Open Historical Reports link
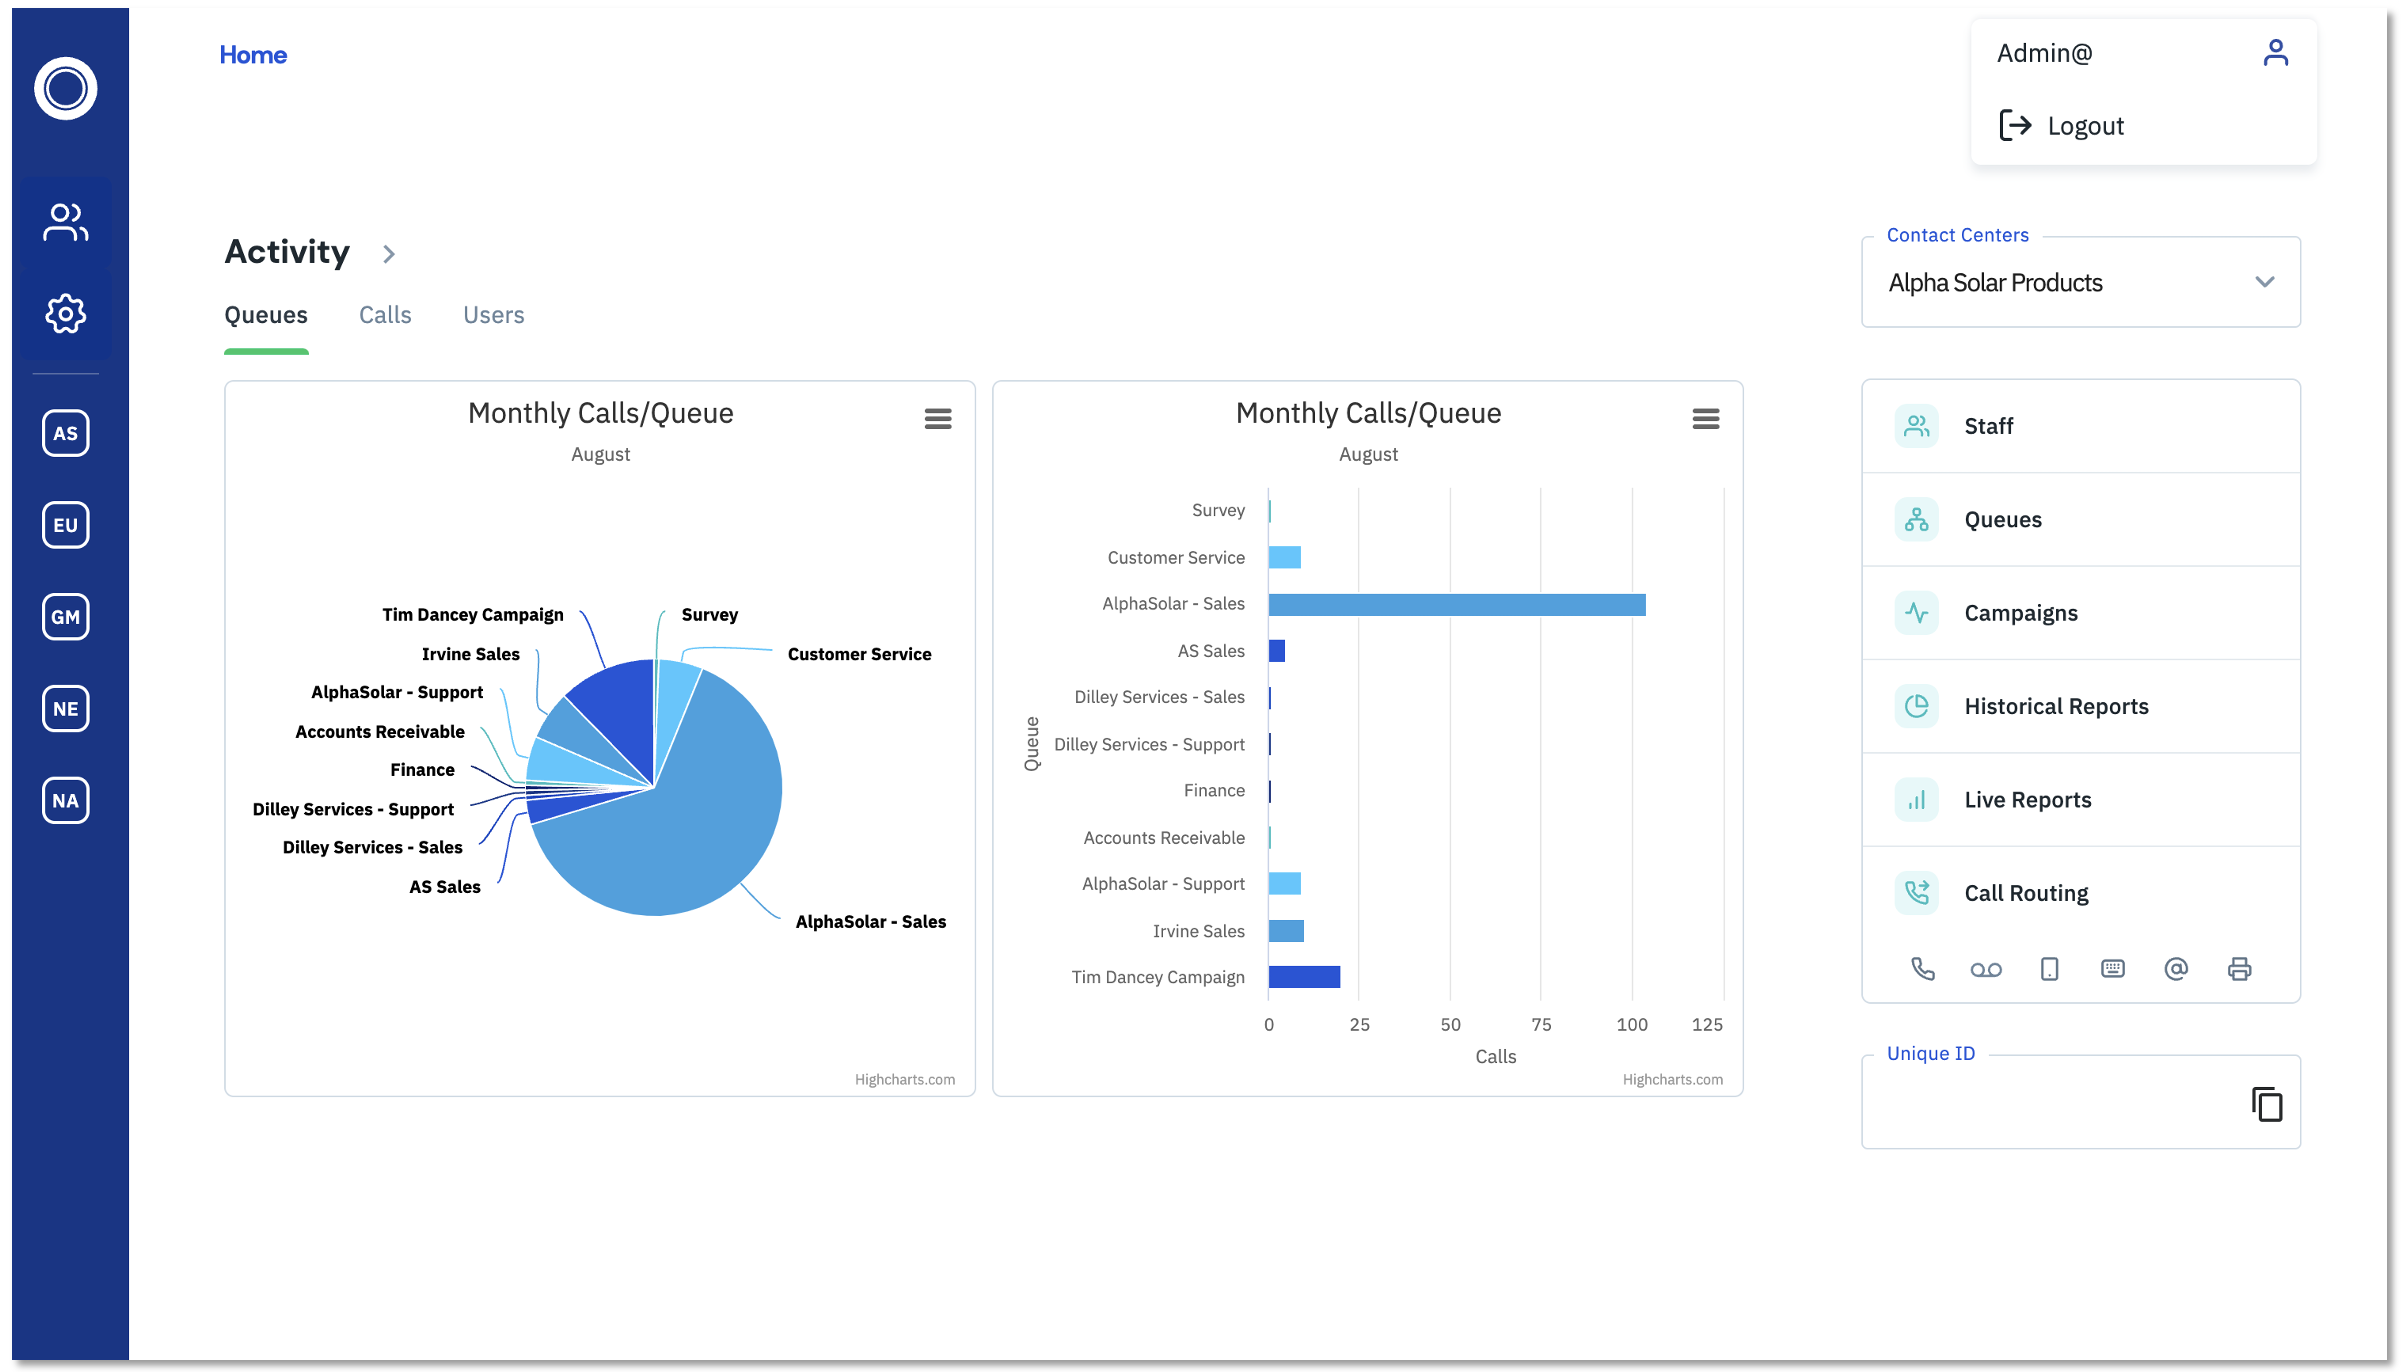 2055,706
